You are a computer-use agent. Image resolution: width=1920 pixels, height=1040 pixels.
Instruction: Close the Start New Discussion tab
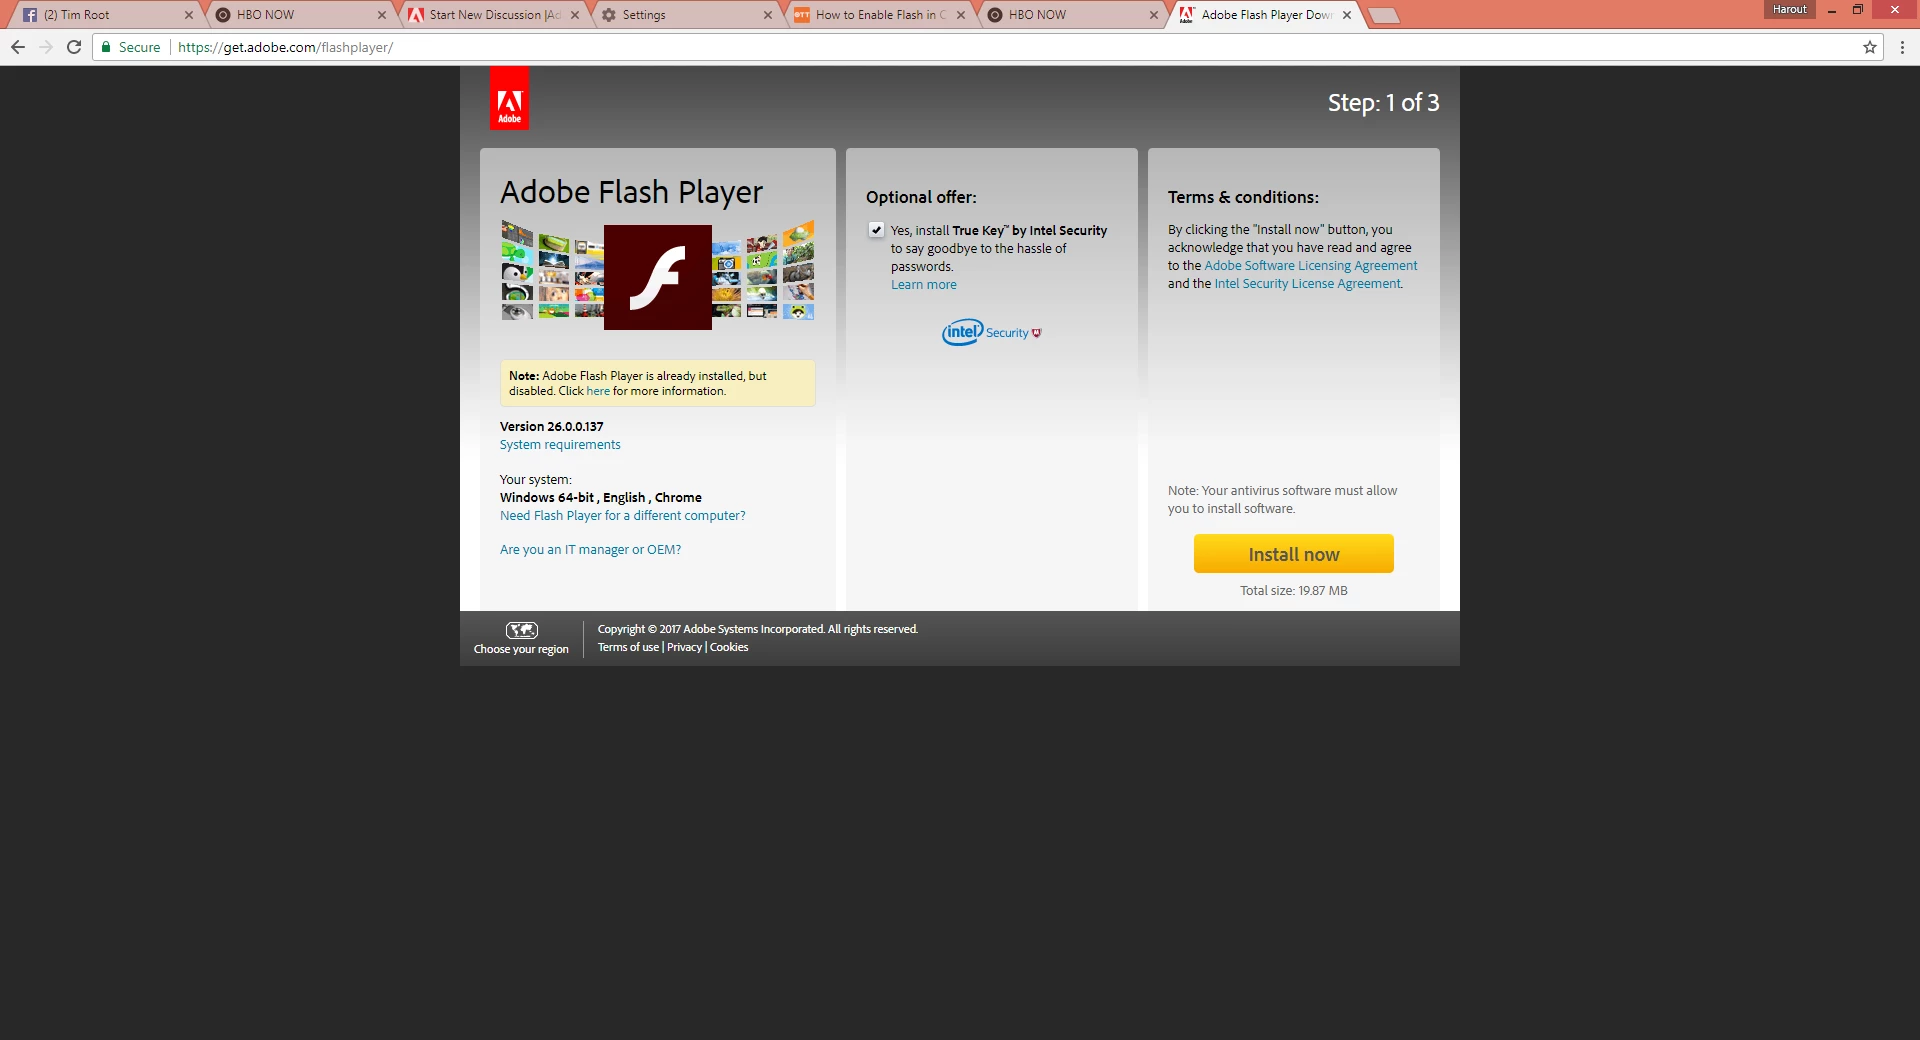click(x=575, y=15)
